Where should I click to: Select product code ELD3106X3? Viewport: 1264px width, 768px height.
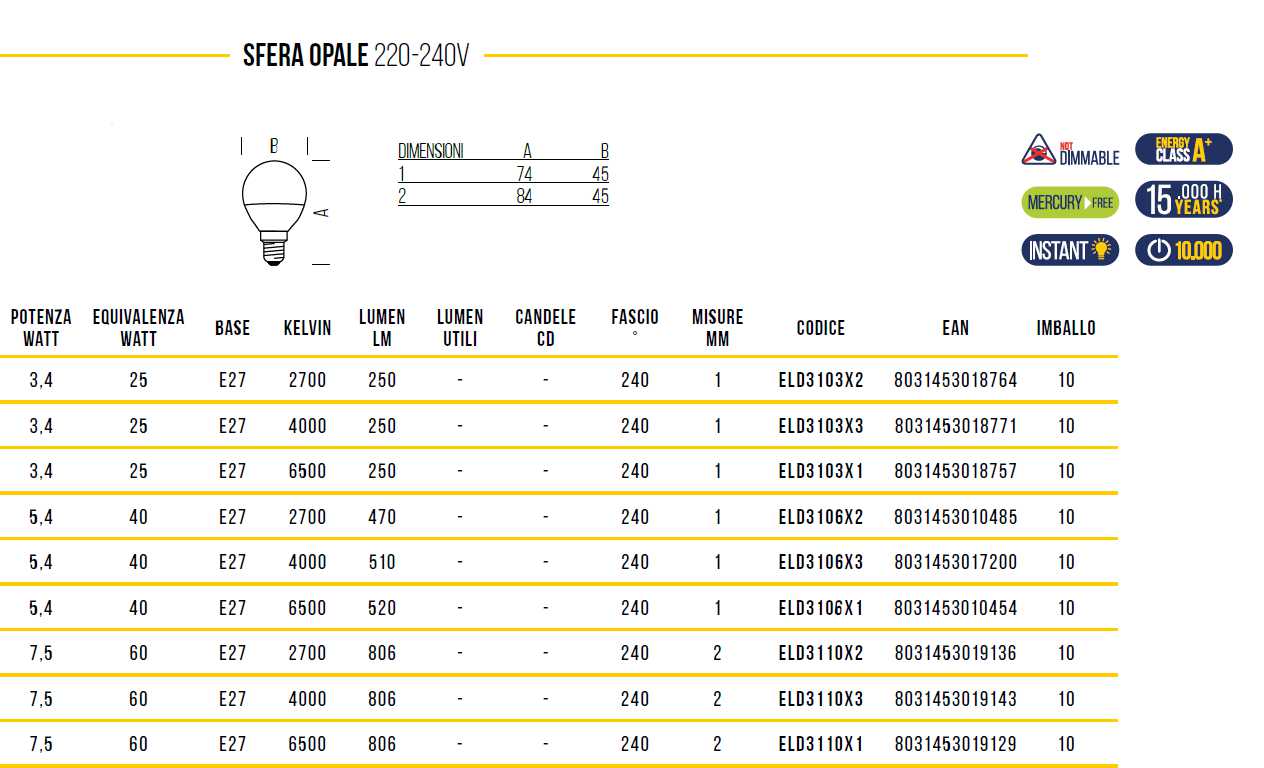coord(820,562)
